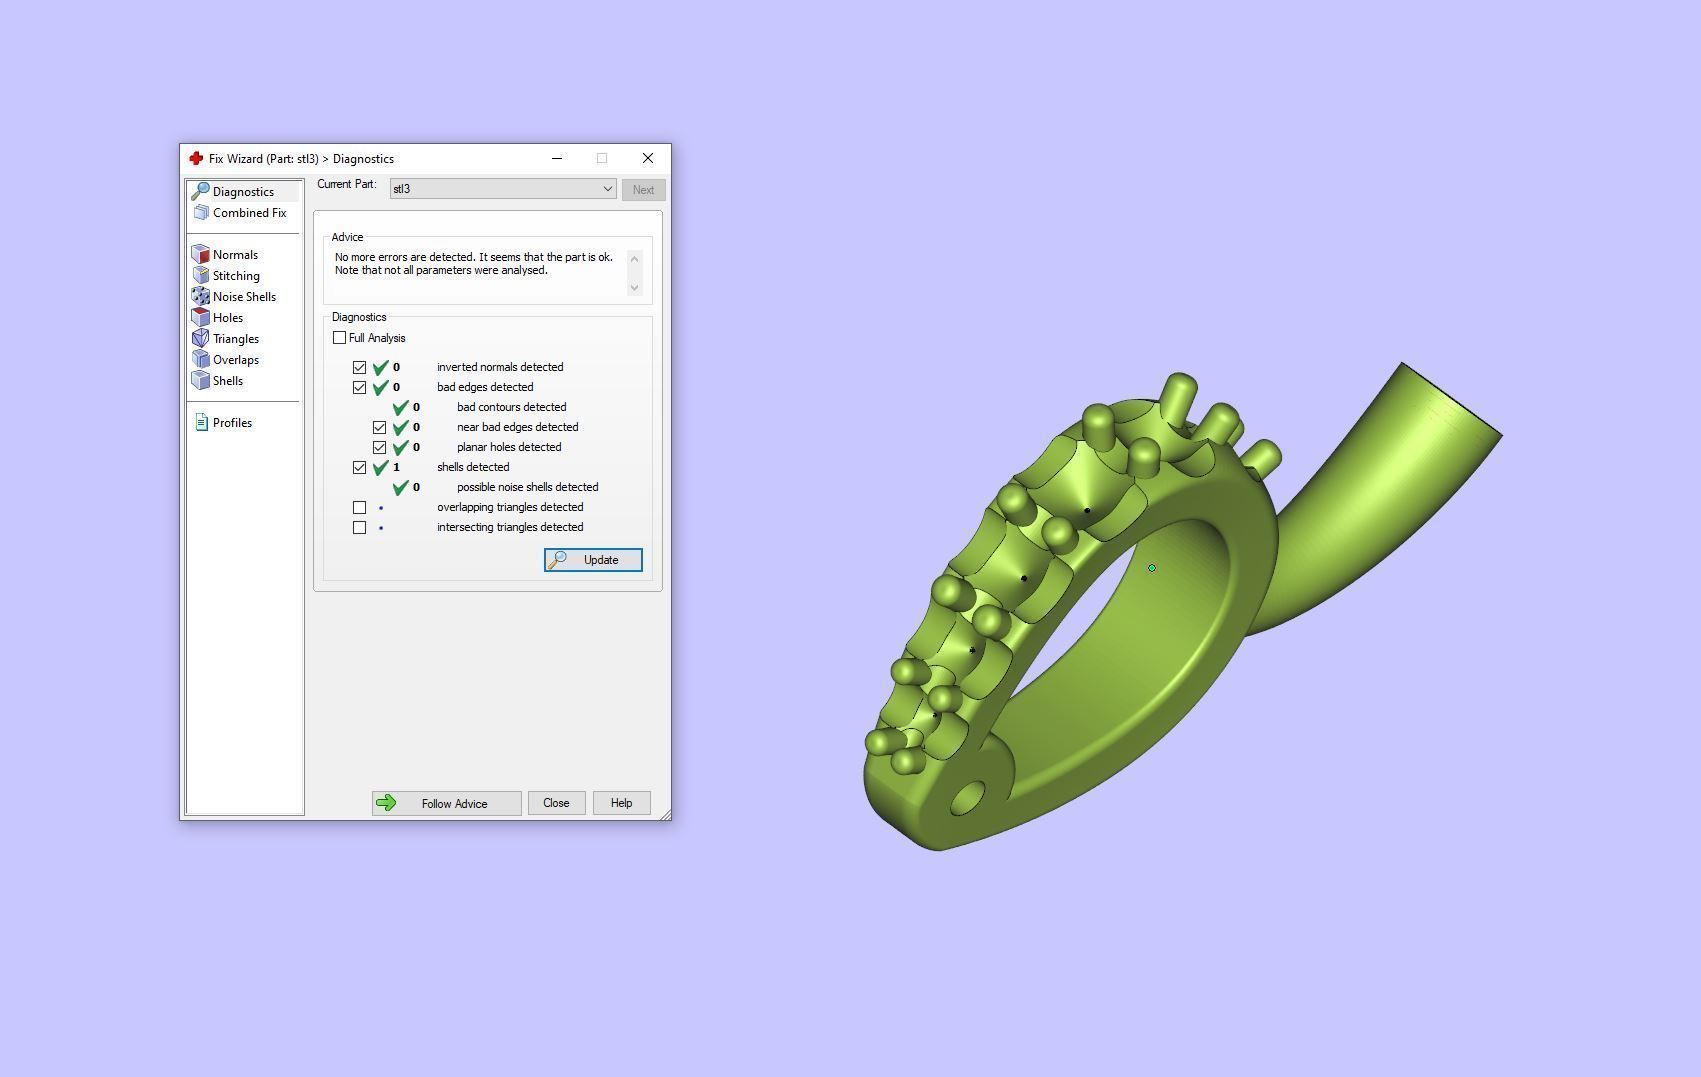Go to the Normals page
The height and width of the screenshot is (1077, 1701).
coord(235,254)
